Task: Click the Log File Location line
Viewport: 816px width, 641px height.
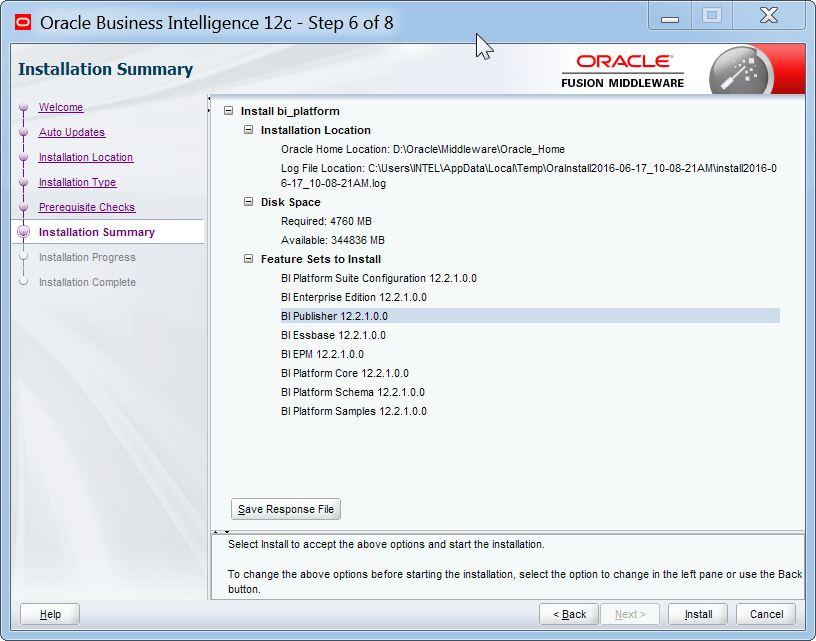Action: (x=529, y=175)
